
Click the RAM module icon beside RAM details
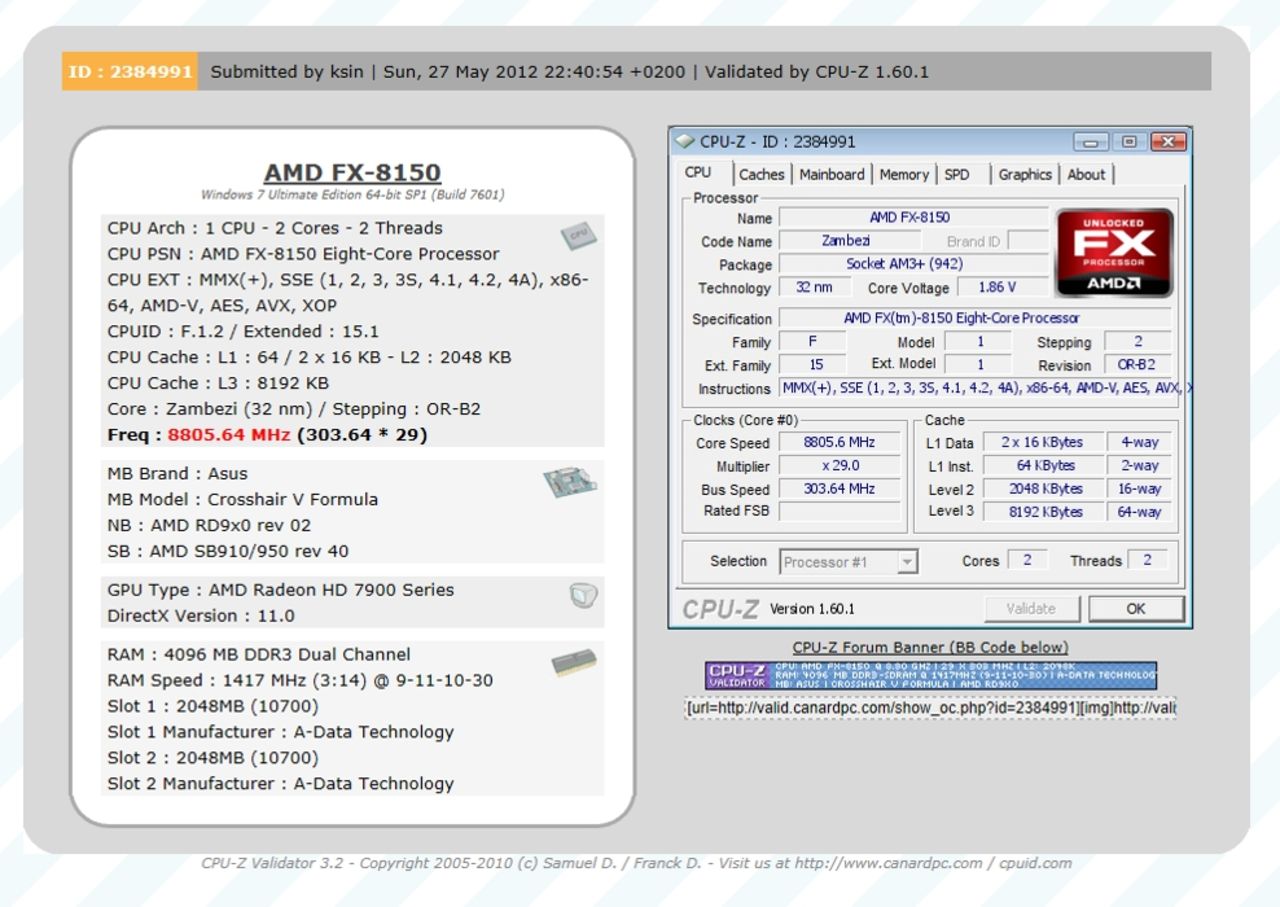pos(578,660)
